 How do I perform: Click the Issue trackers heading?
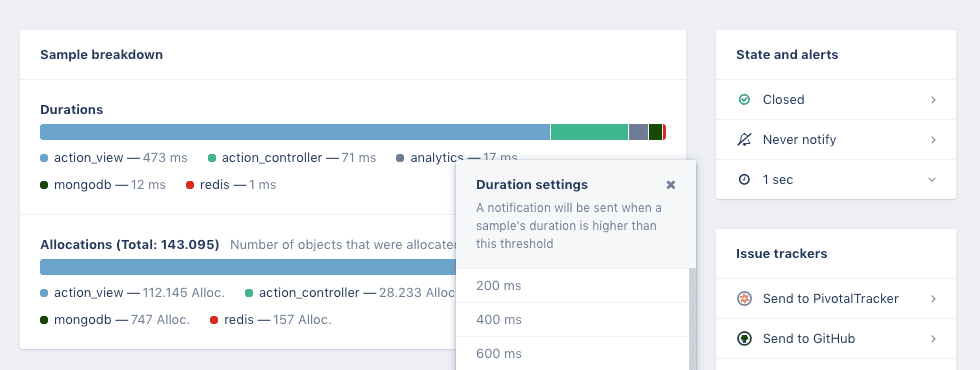point(781,253)
